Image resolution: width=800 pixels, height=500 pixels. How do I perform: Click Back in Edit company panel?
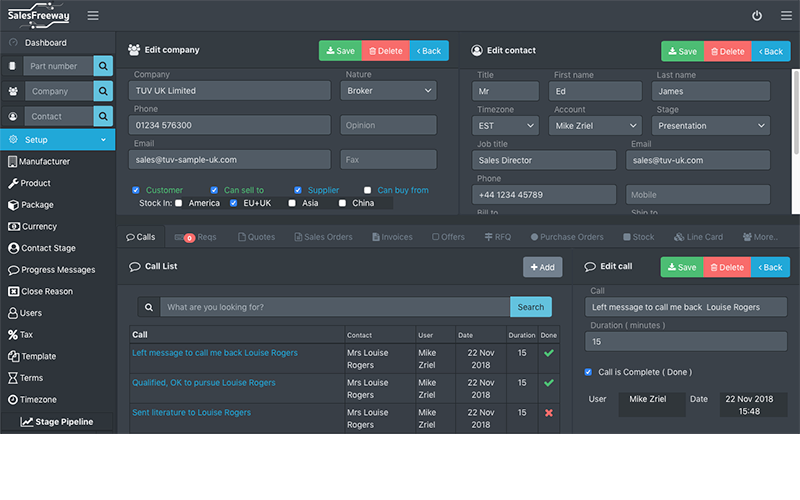[429, 51]
